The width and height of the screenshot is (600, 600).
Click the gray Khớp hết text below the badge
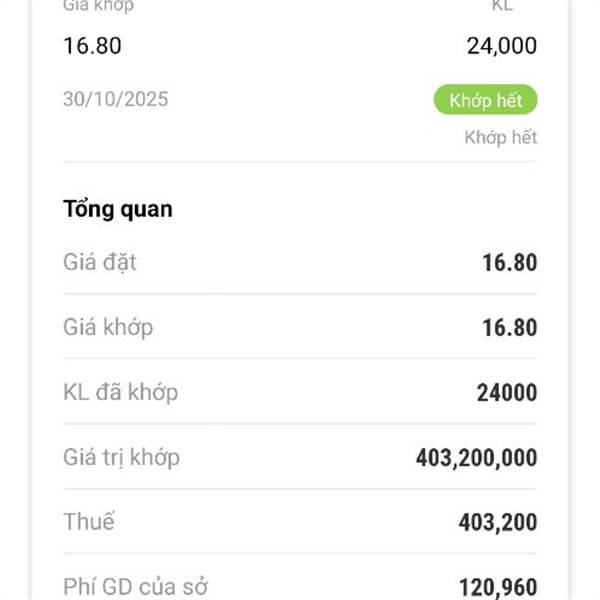500,137
